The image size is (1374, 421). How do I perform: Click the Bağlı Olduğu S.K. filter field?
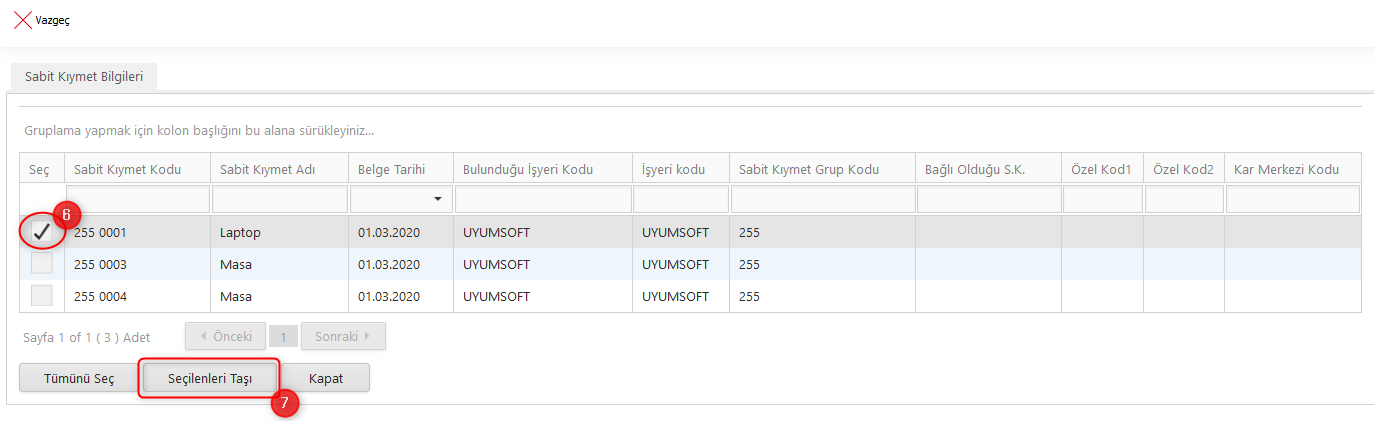click(x=988, y=199)
